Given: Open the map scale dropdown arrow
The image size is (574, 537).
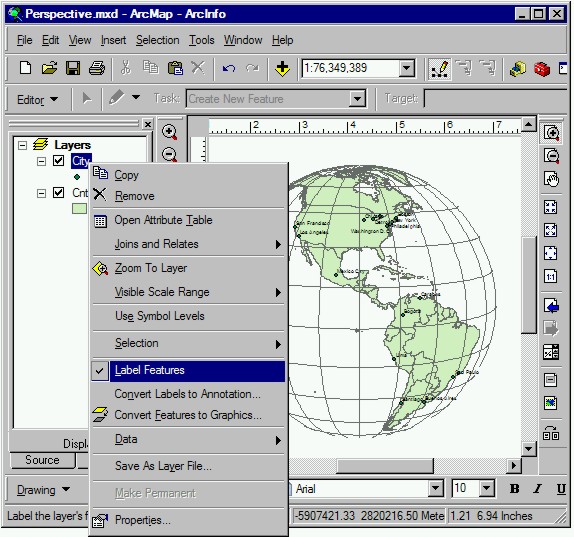Looking at the screenshot, I should (406, 68).
